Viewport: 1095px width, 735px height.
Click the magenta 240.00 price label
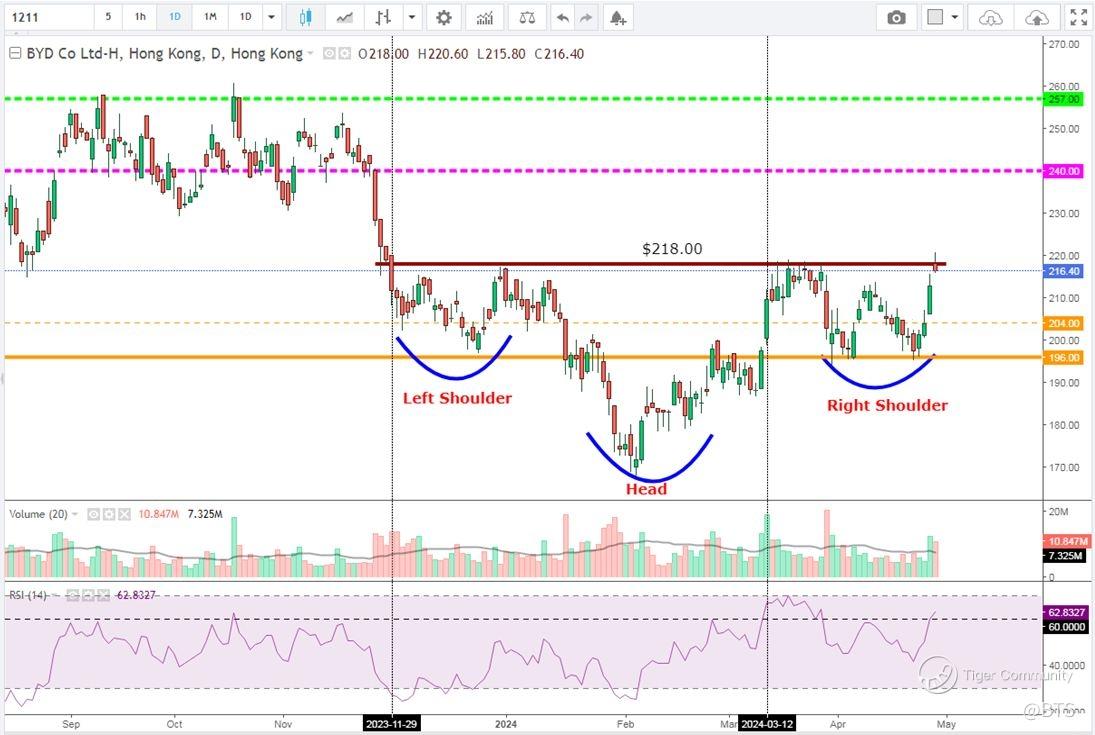[x=1064, y=171]
